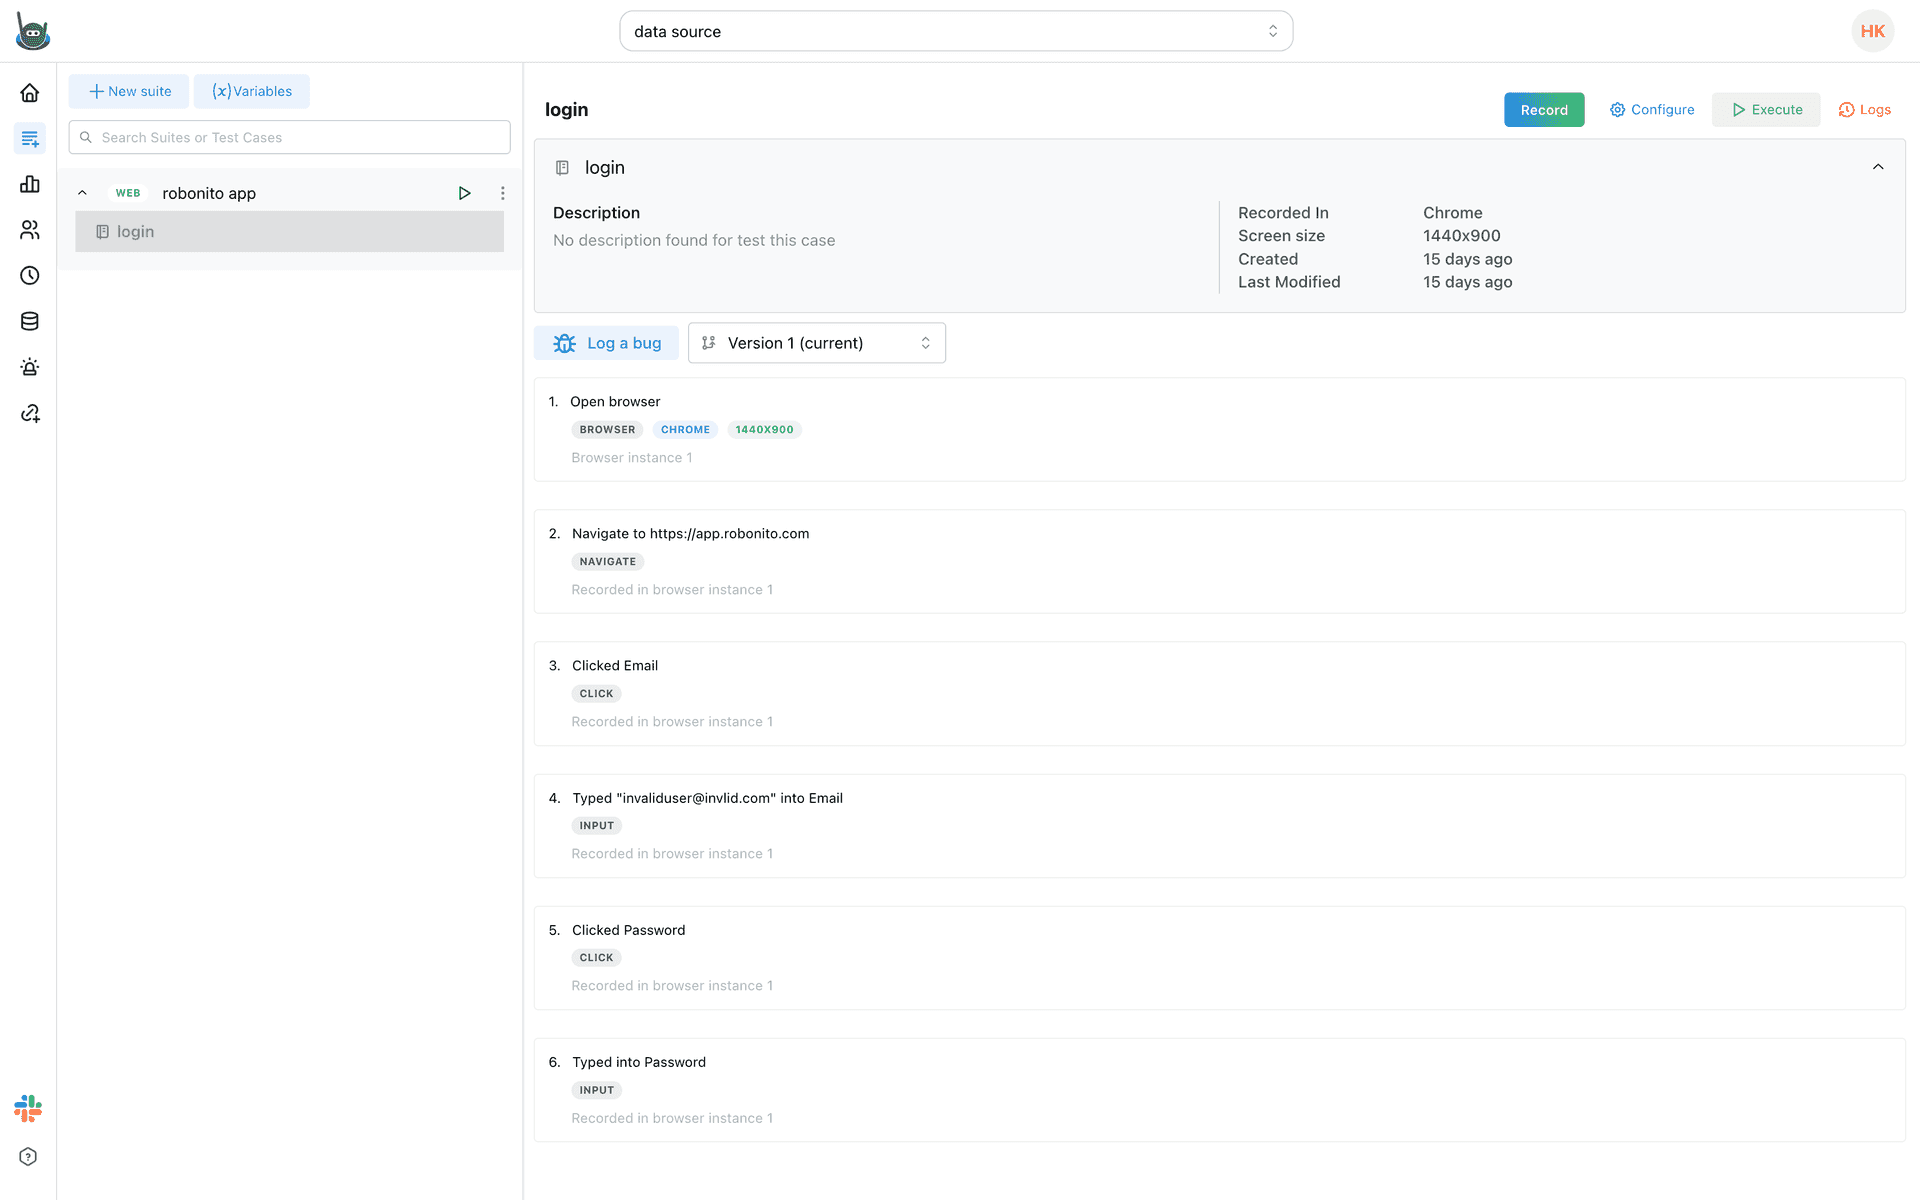Click the document icon beside login header
Image resolution: width=1920 pixels, height=1200 pixels.
[x=562, y=168]
